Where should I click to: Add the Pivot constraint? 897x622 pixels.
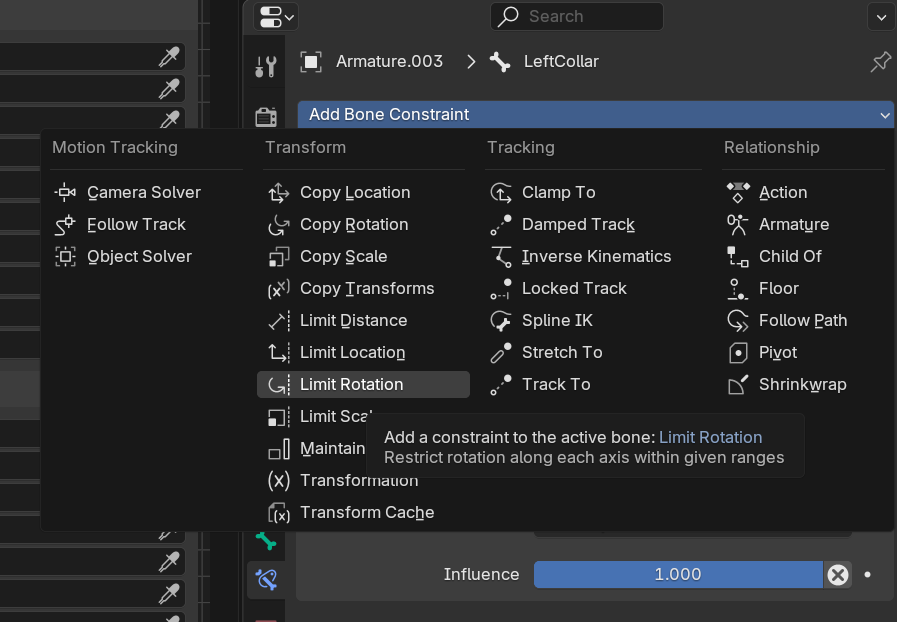point(803,352)
